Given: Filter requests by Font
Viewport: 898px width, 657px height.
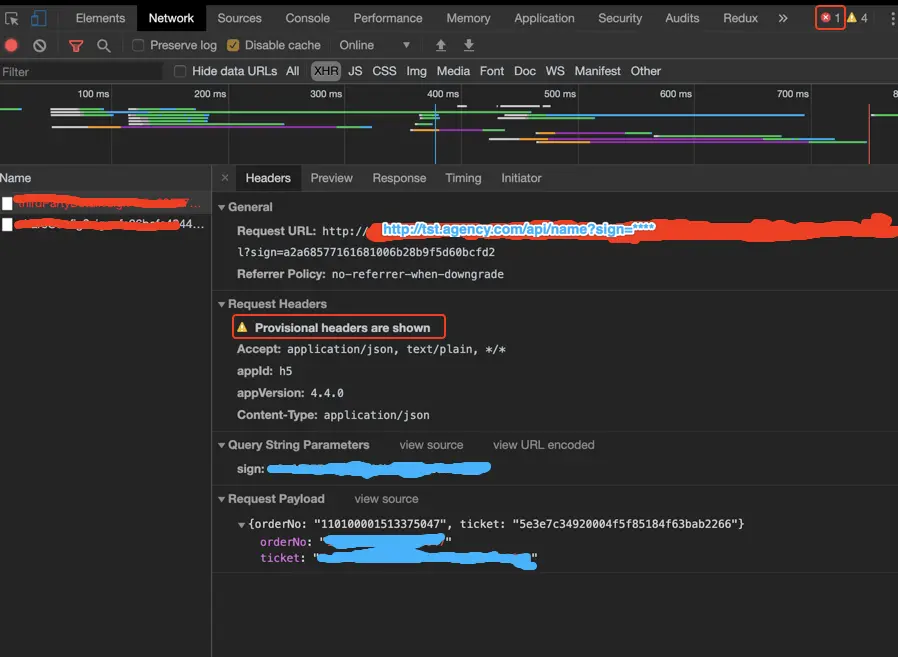Looking at the screenshot, I should pyautogui.click(x=492, y=71).
